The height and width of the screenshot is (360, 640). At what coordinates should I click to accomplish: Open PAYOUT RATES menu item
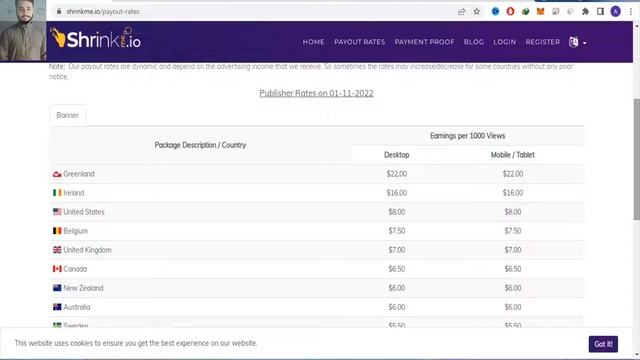point(360,42)
